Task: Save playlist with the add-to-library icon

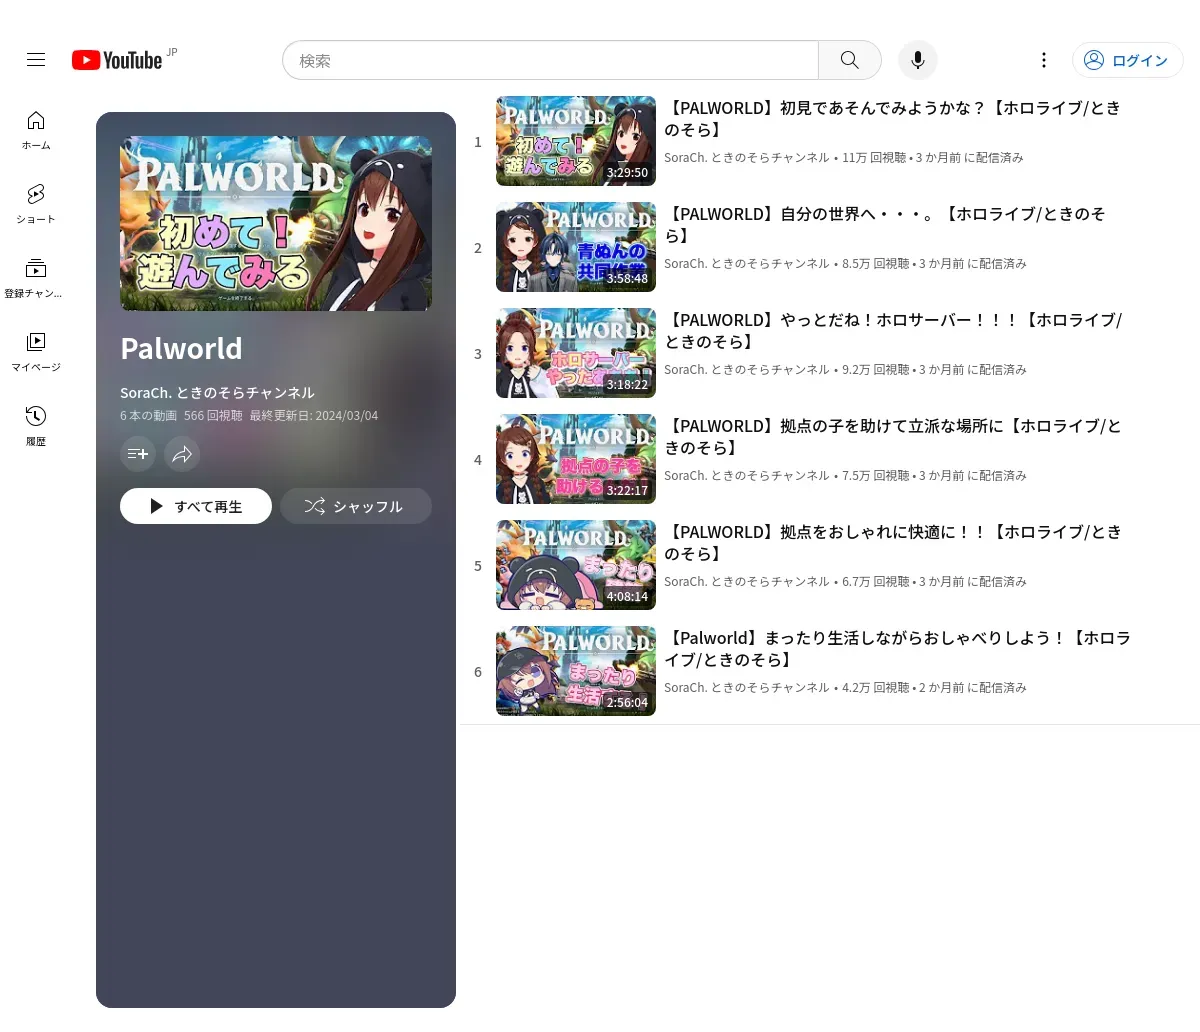Action: pyautogui.click(x=138, y=454)
